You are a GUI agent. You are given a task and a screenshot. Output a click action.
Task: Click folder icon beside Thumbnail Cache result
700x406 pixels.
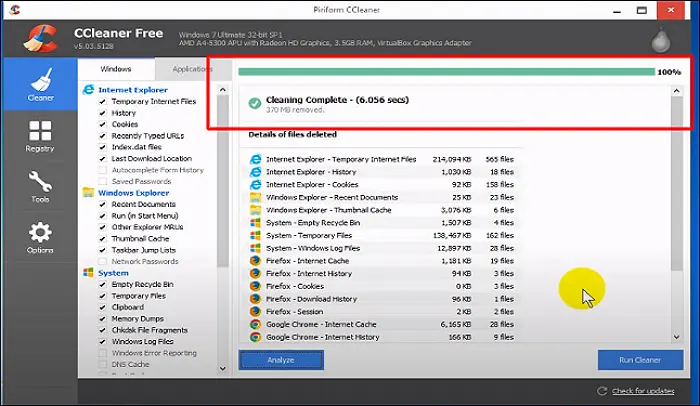[255, 210]
